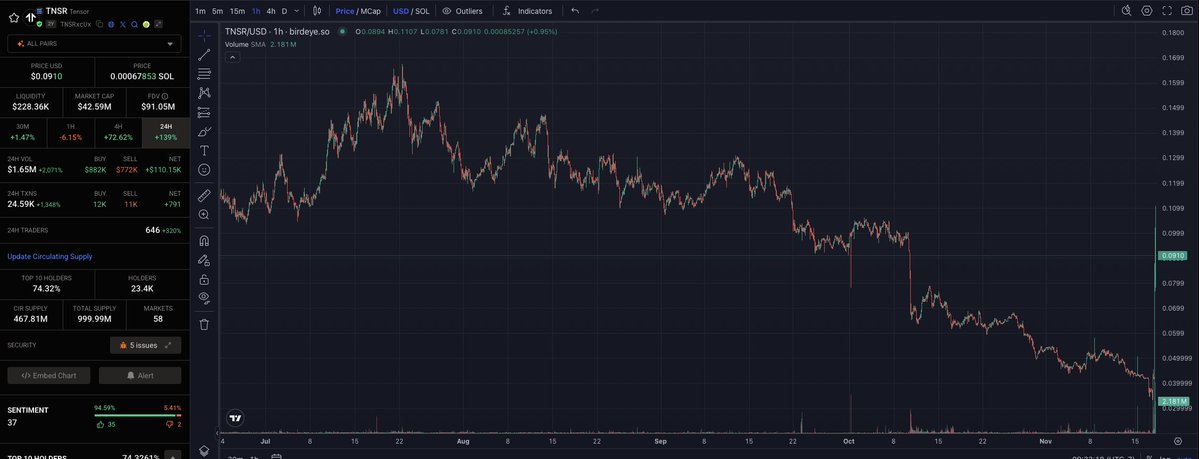
Task: Add TNSR to favorites with star icon
Action: pyautogui.click(x=14, y=18)
